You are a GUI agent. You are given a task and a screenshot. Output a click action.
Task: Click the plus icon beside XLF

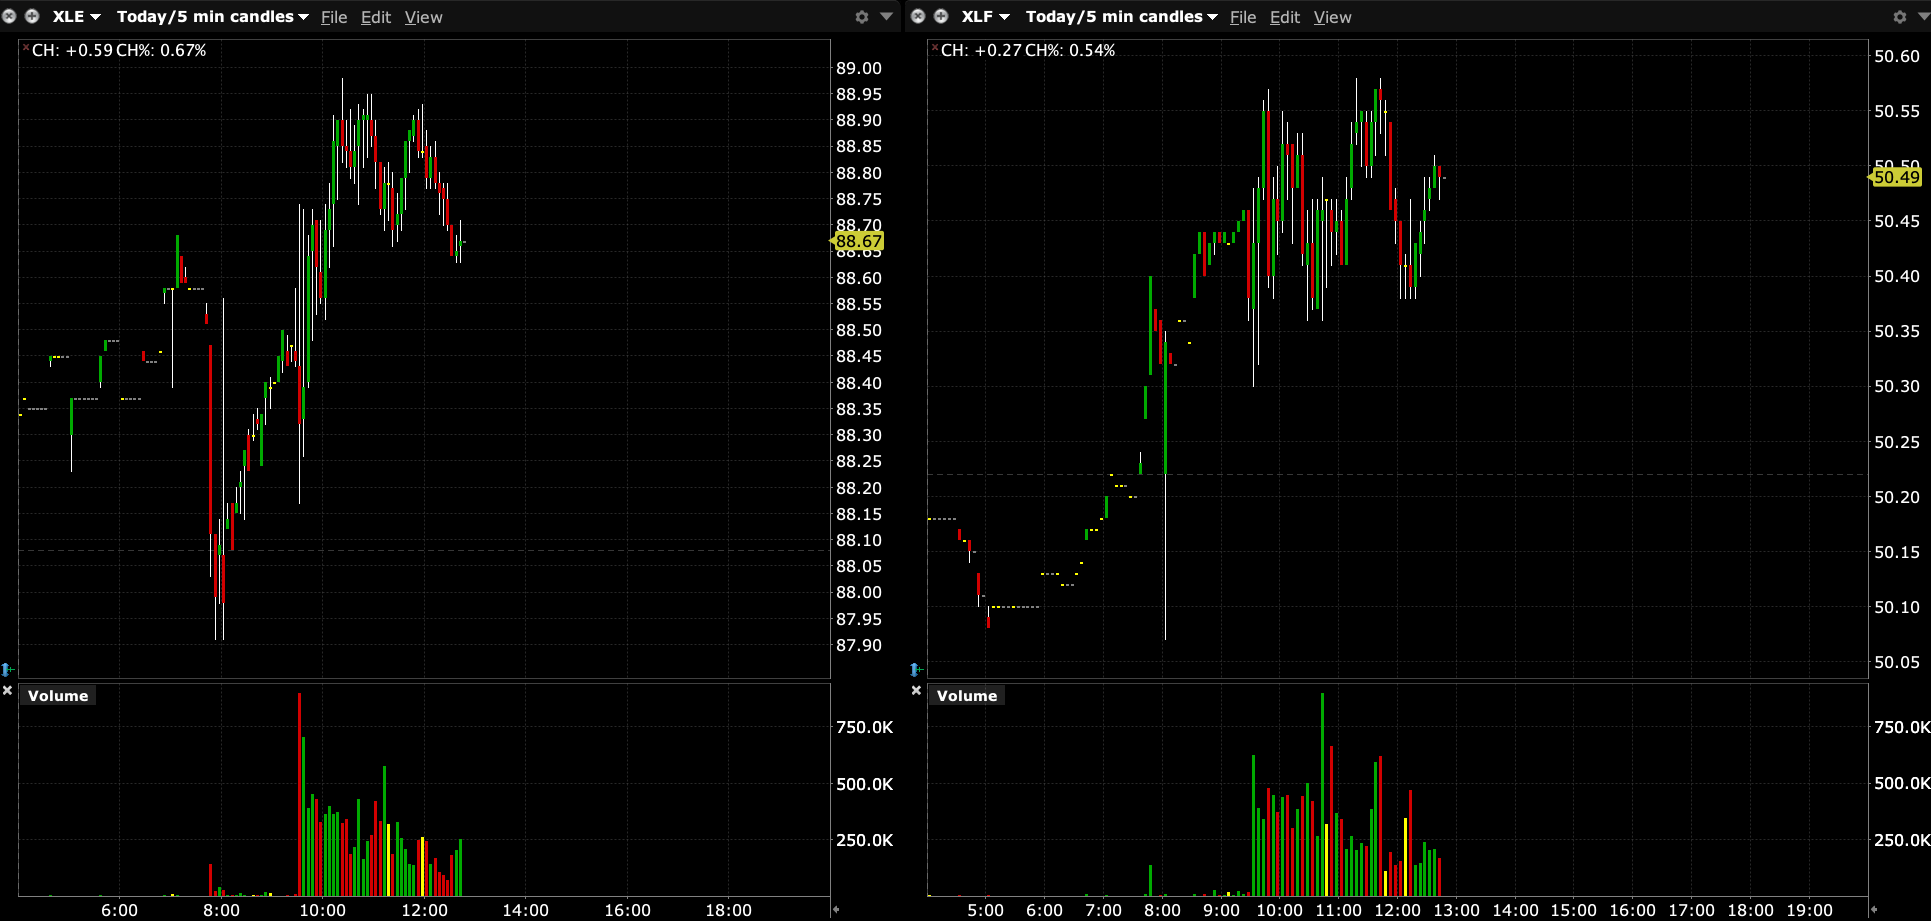941,16
